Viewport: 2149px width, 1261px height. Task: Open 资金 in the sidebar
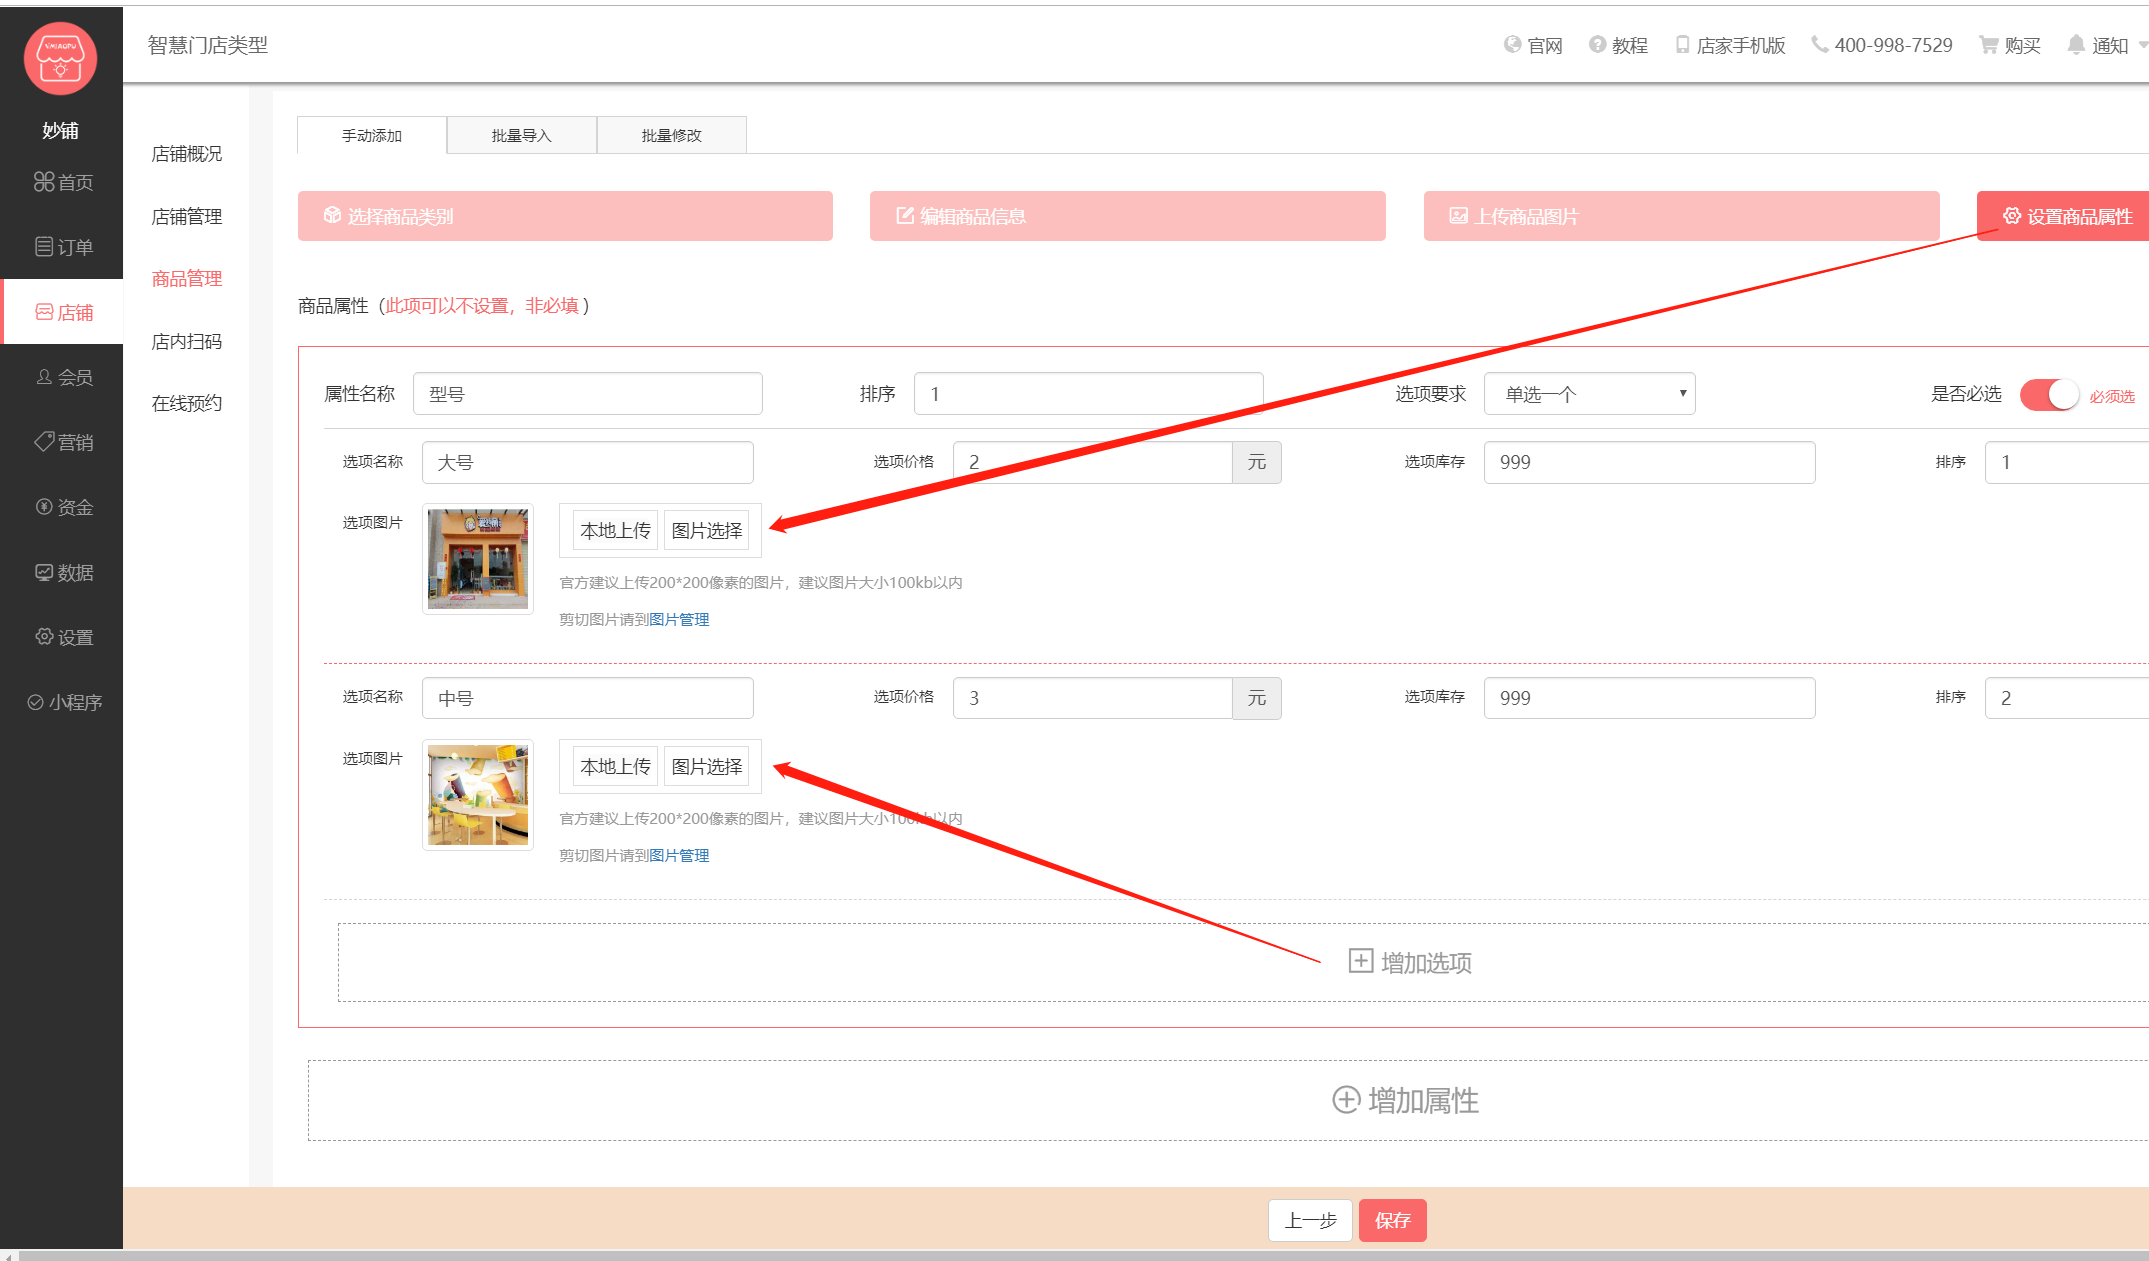62,507
